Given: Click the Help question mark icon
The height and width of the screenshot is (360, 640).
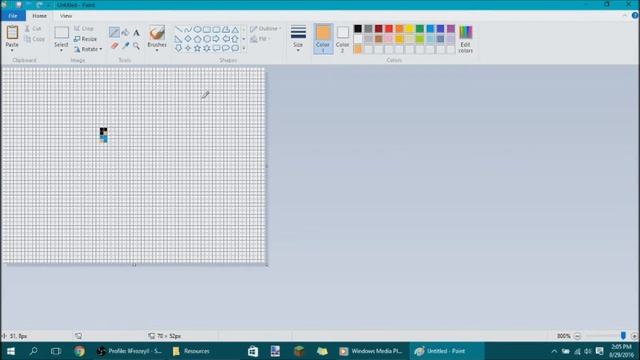Looking at the screenshot, I should [635, 16].
